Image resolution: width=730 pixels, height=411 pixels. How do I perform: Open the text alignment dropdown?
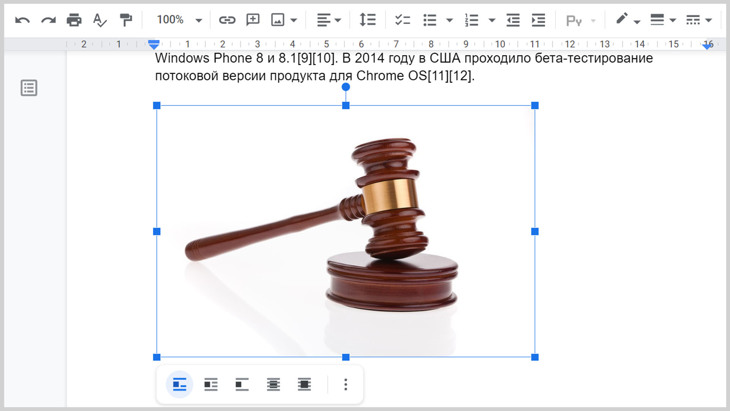point(329,20)
